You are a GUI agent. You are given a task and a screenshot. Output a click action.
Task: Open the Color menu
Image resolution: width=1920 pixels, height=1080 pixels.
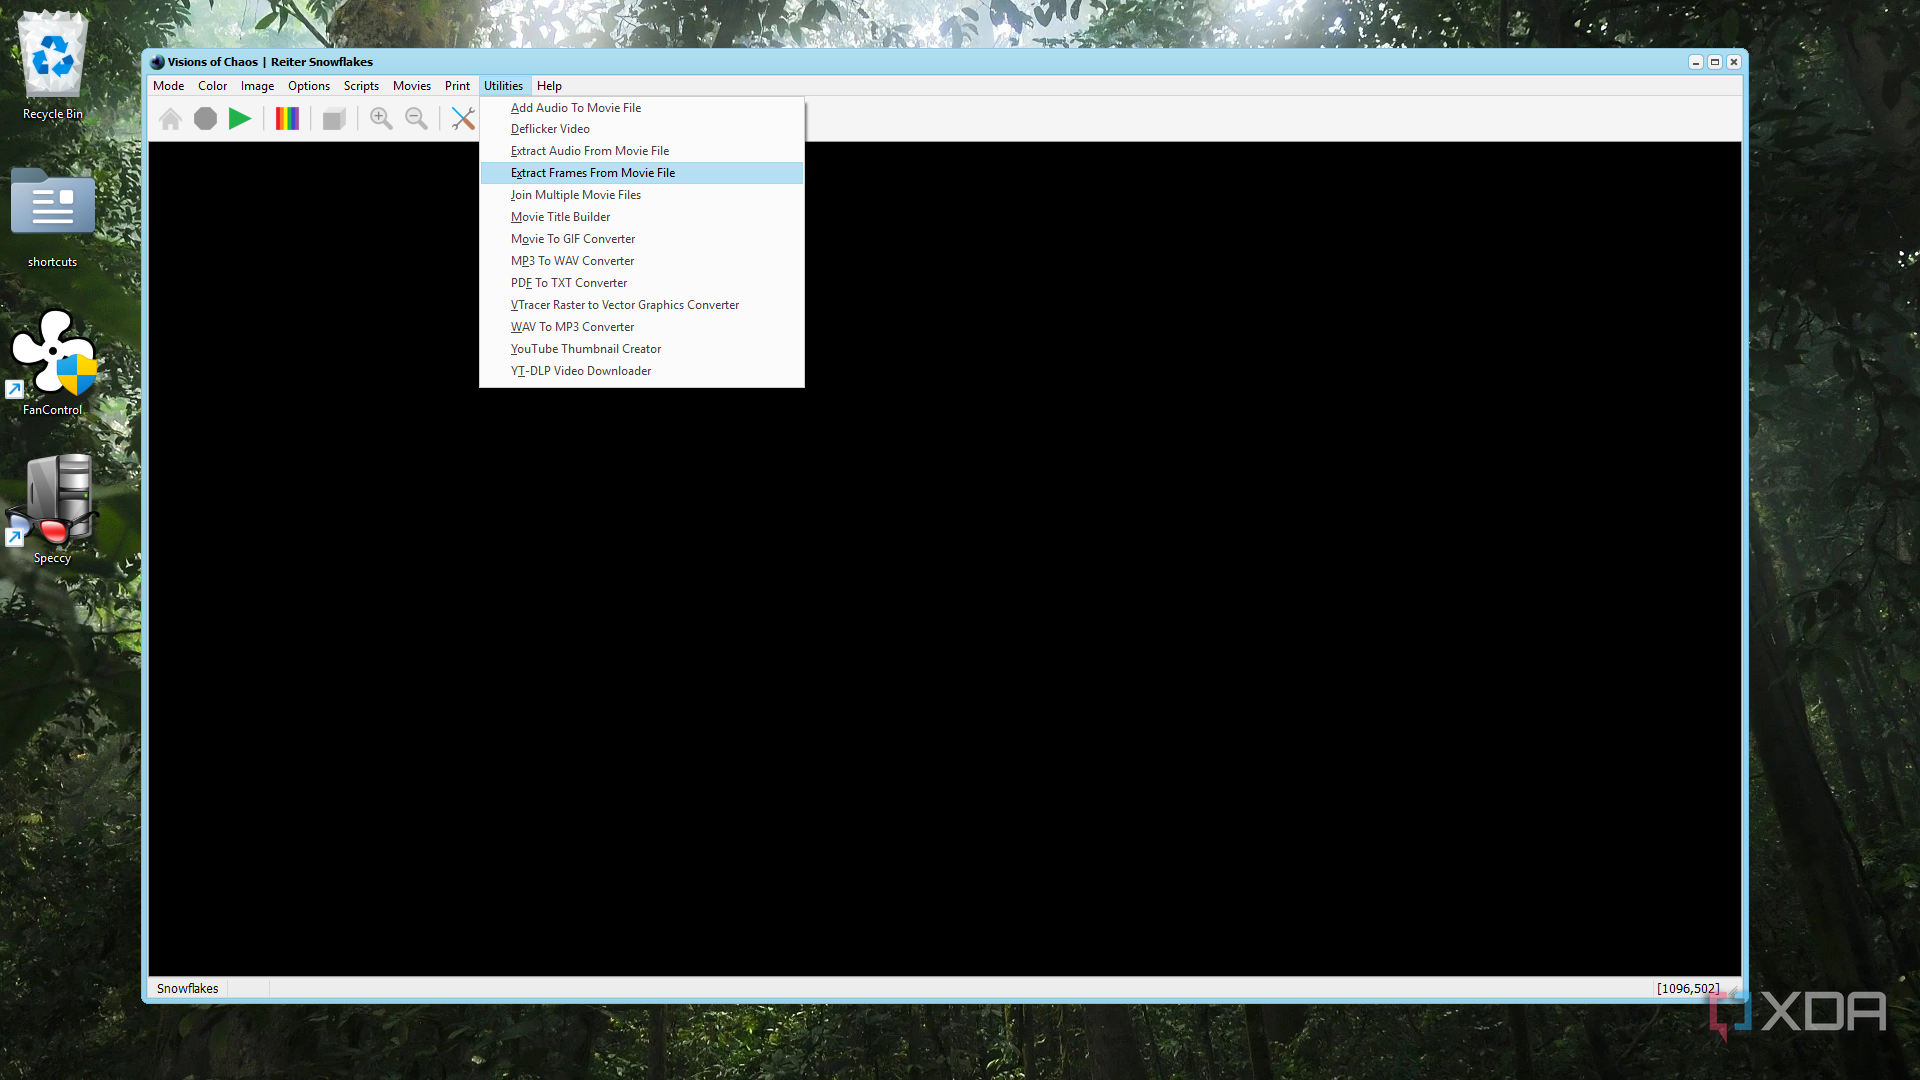[212, 86]
